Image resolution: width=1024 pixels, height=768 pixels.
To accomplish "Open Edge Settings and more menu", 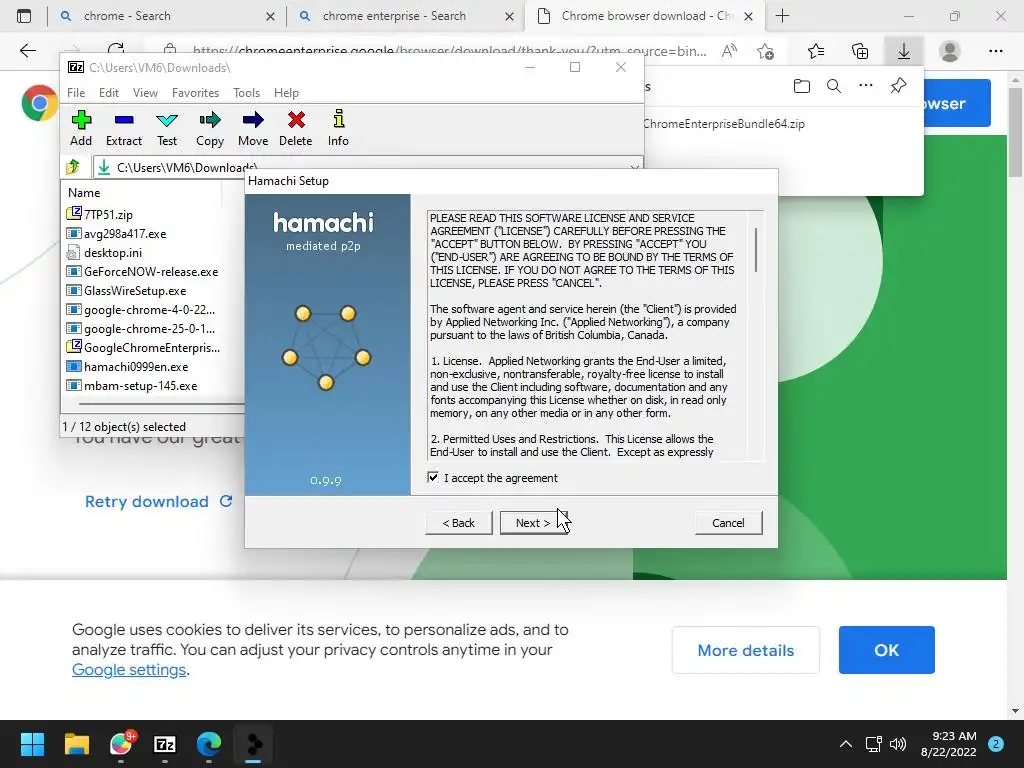I will [996, 51].
